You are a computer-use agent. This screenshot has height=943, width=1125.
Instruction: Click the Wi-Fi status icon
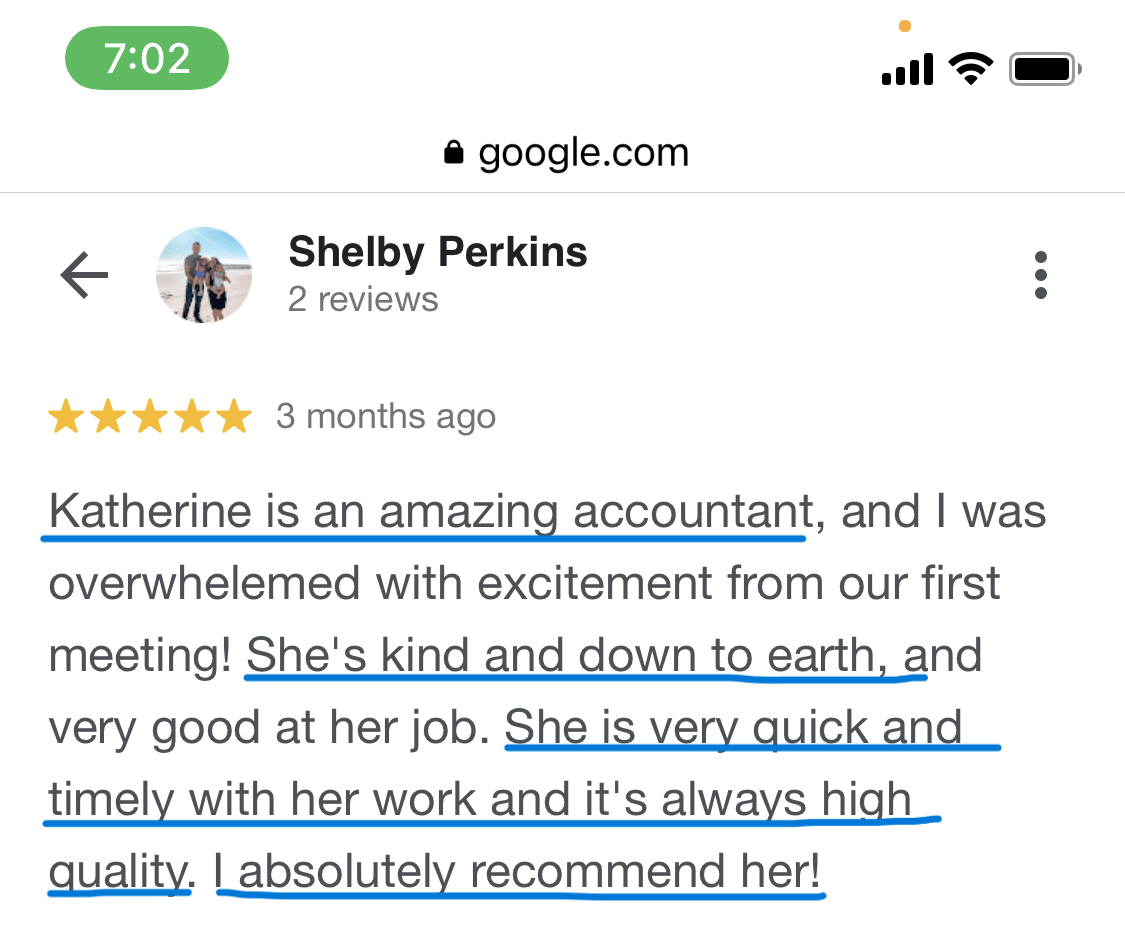pyautogui.click(x=970, y=69)
